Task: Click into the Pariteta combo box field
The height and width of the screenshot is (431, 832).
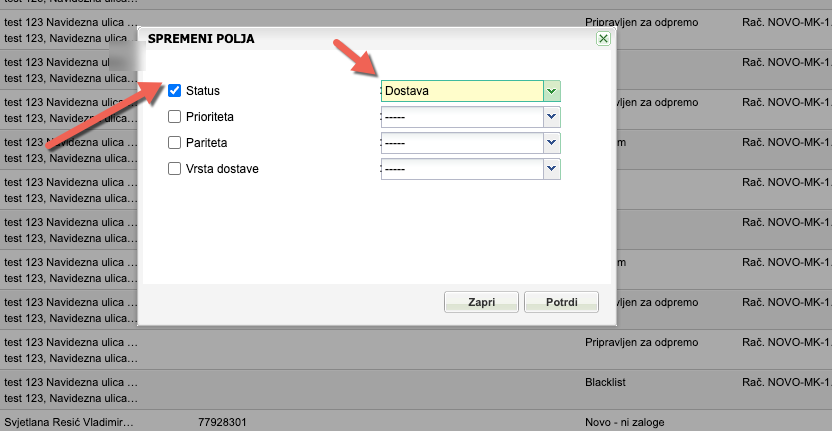Action: pyautogui.click(x=462, y=143)
